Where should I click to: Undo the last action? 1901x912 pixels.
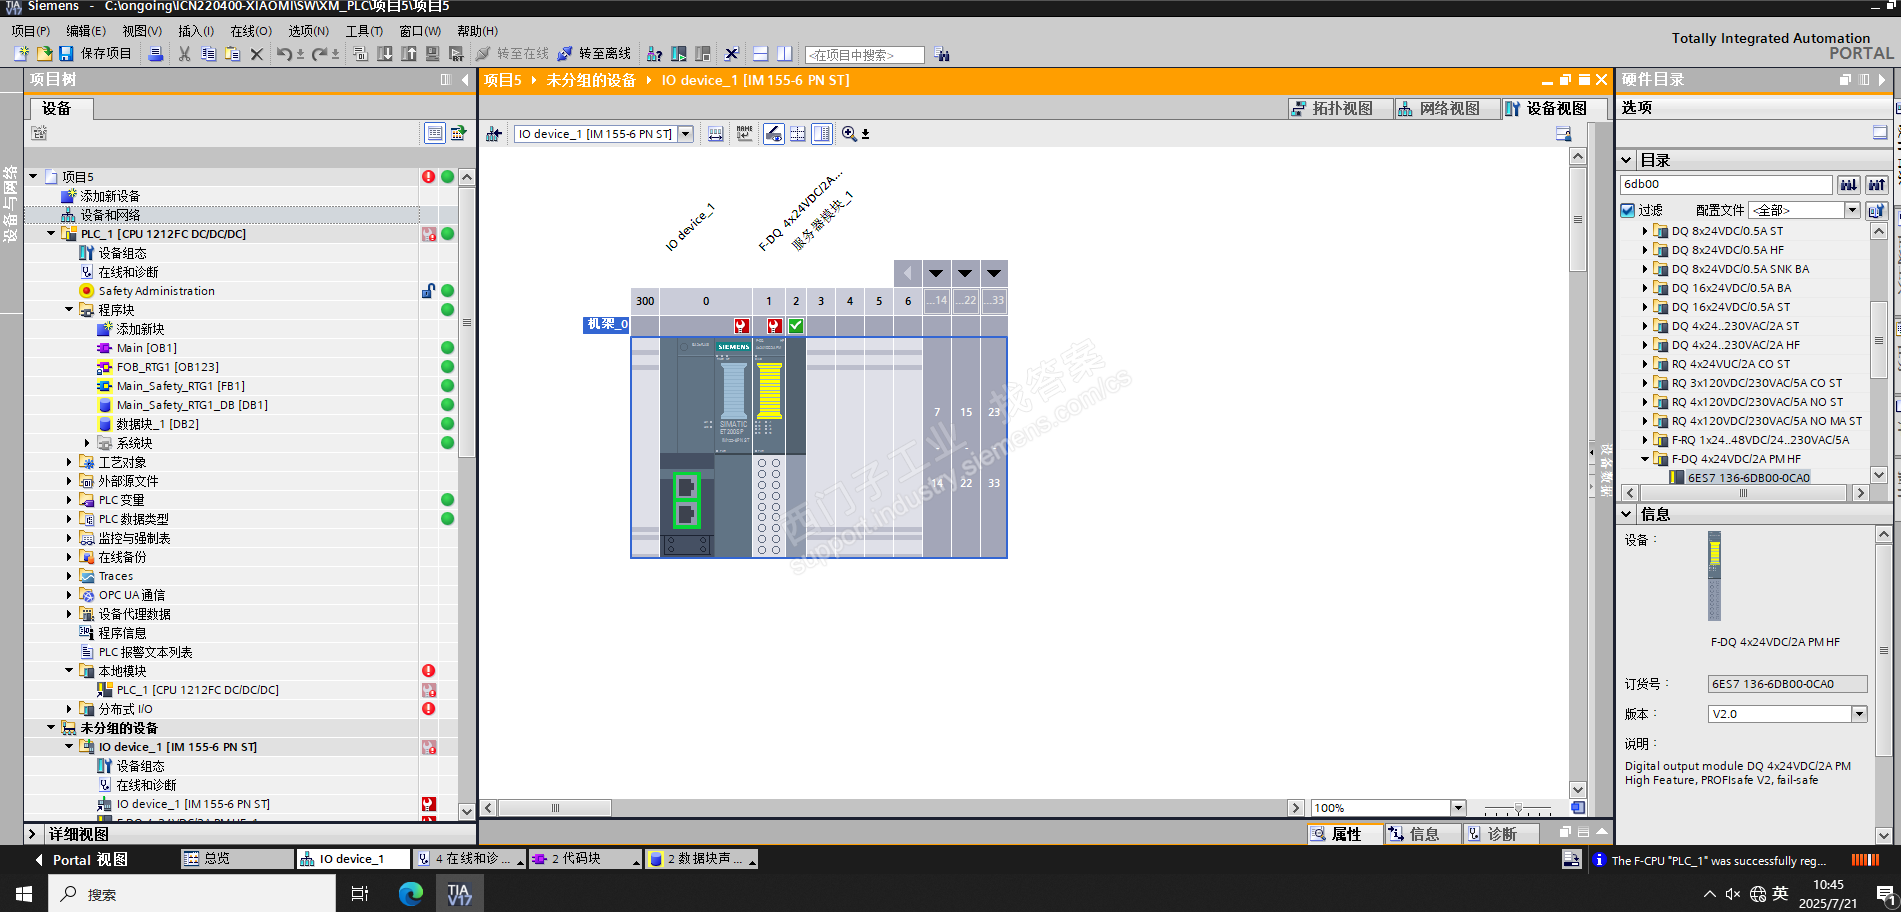click(x=285, y=54)
